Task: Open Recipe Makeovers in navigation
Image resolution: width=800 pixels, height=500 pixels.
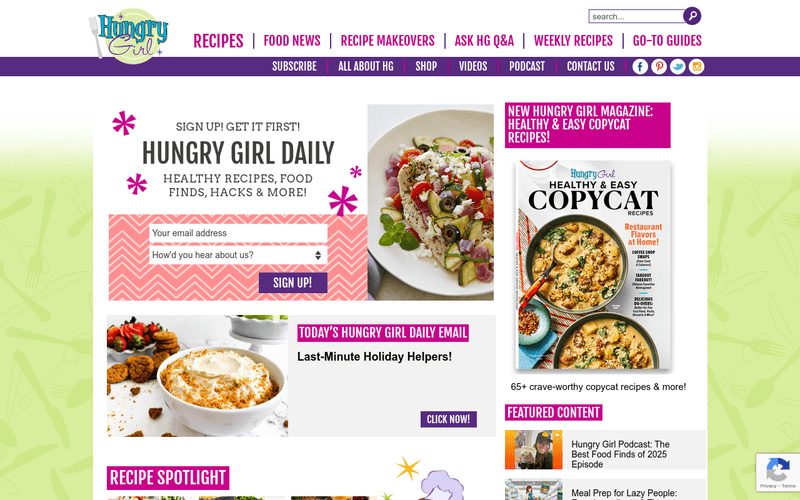Action: click(x=388, y=41)
